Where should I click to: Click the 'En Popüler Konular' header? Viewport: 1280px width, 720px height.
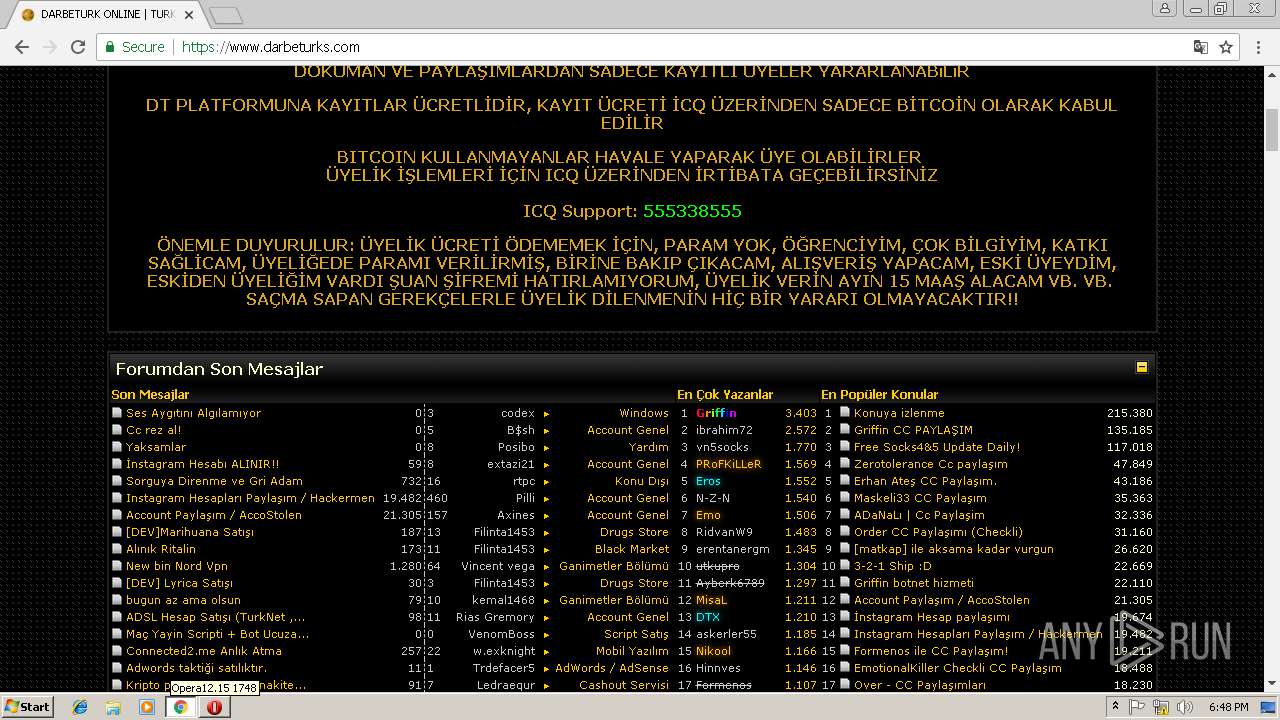[879, 395]
